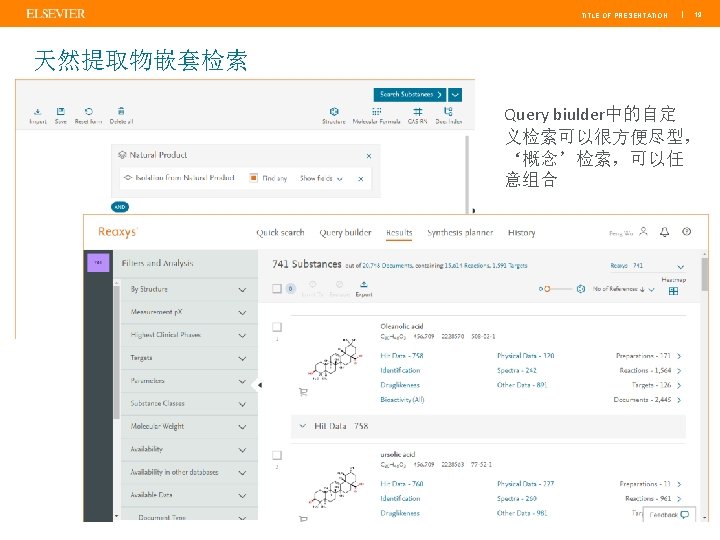Open Physical Data - 120 link
720x540 pixels.
tap(525, 356)
